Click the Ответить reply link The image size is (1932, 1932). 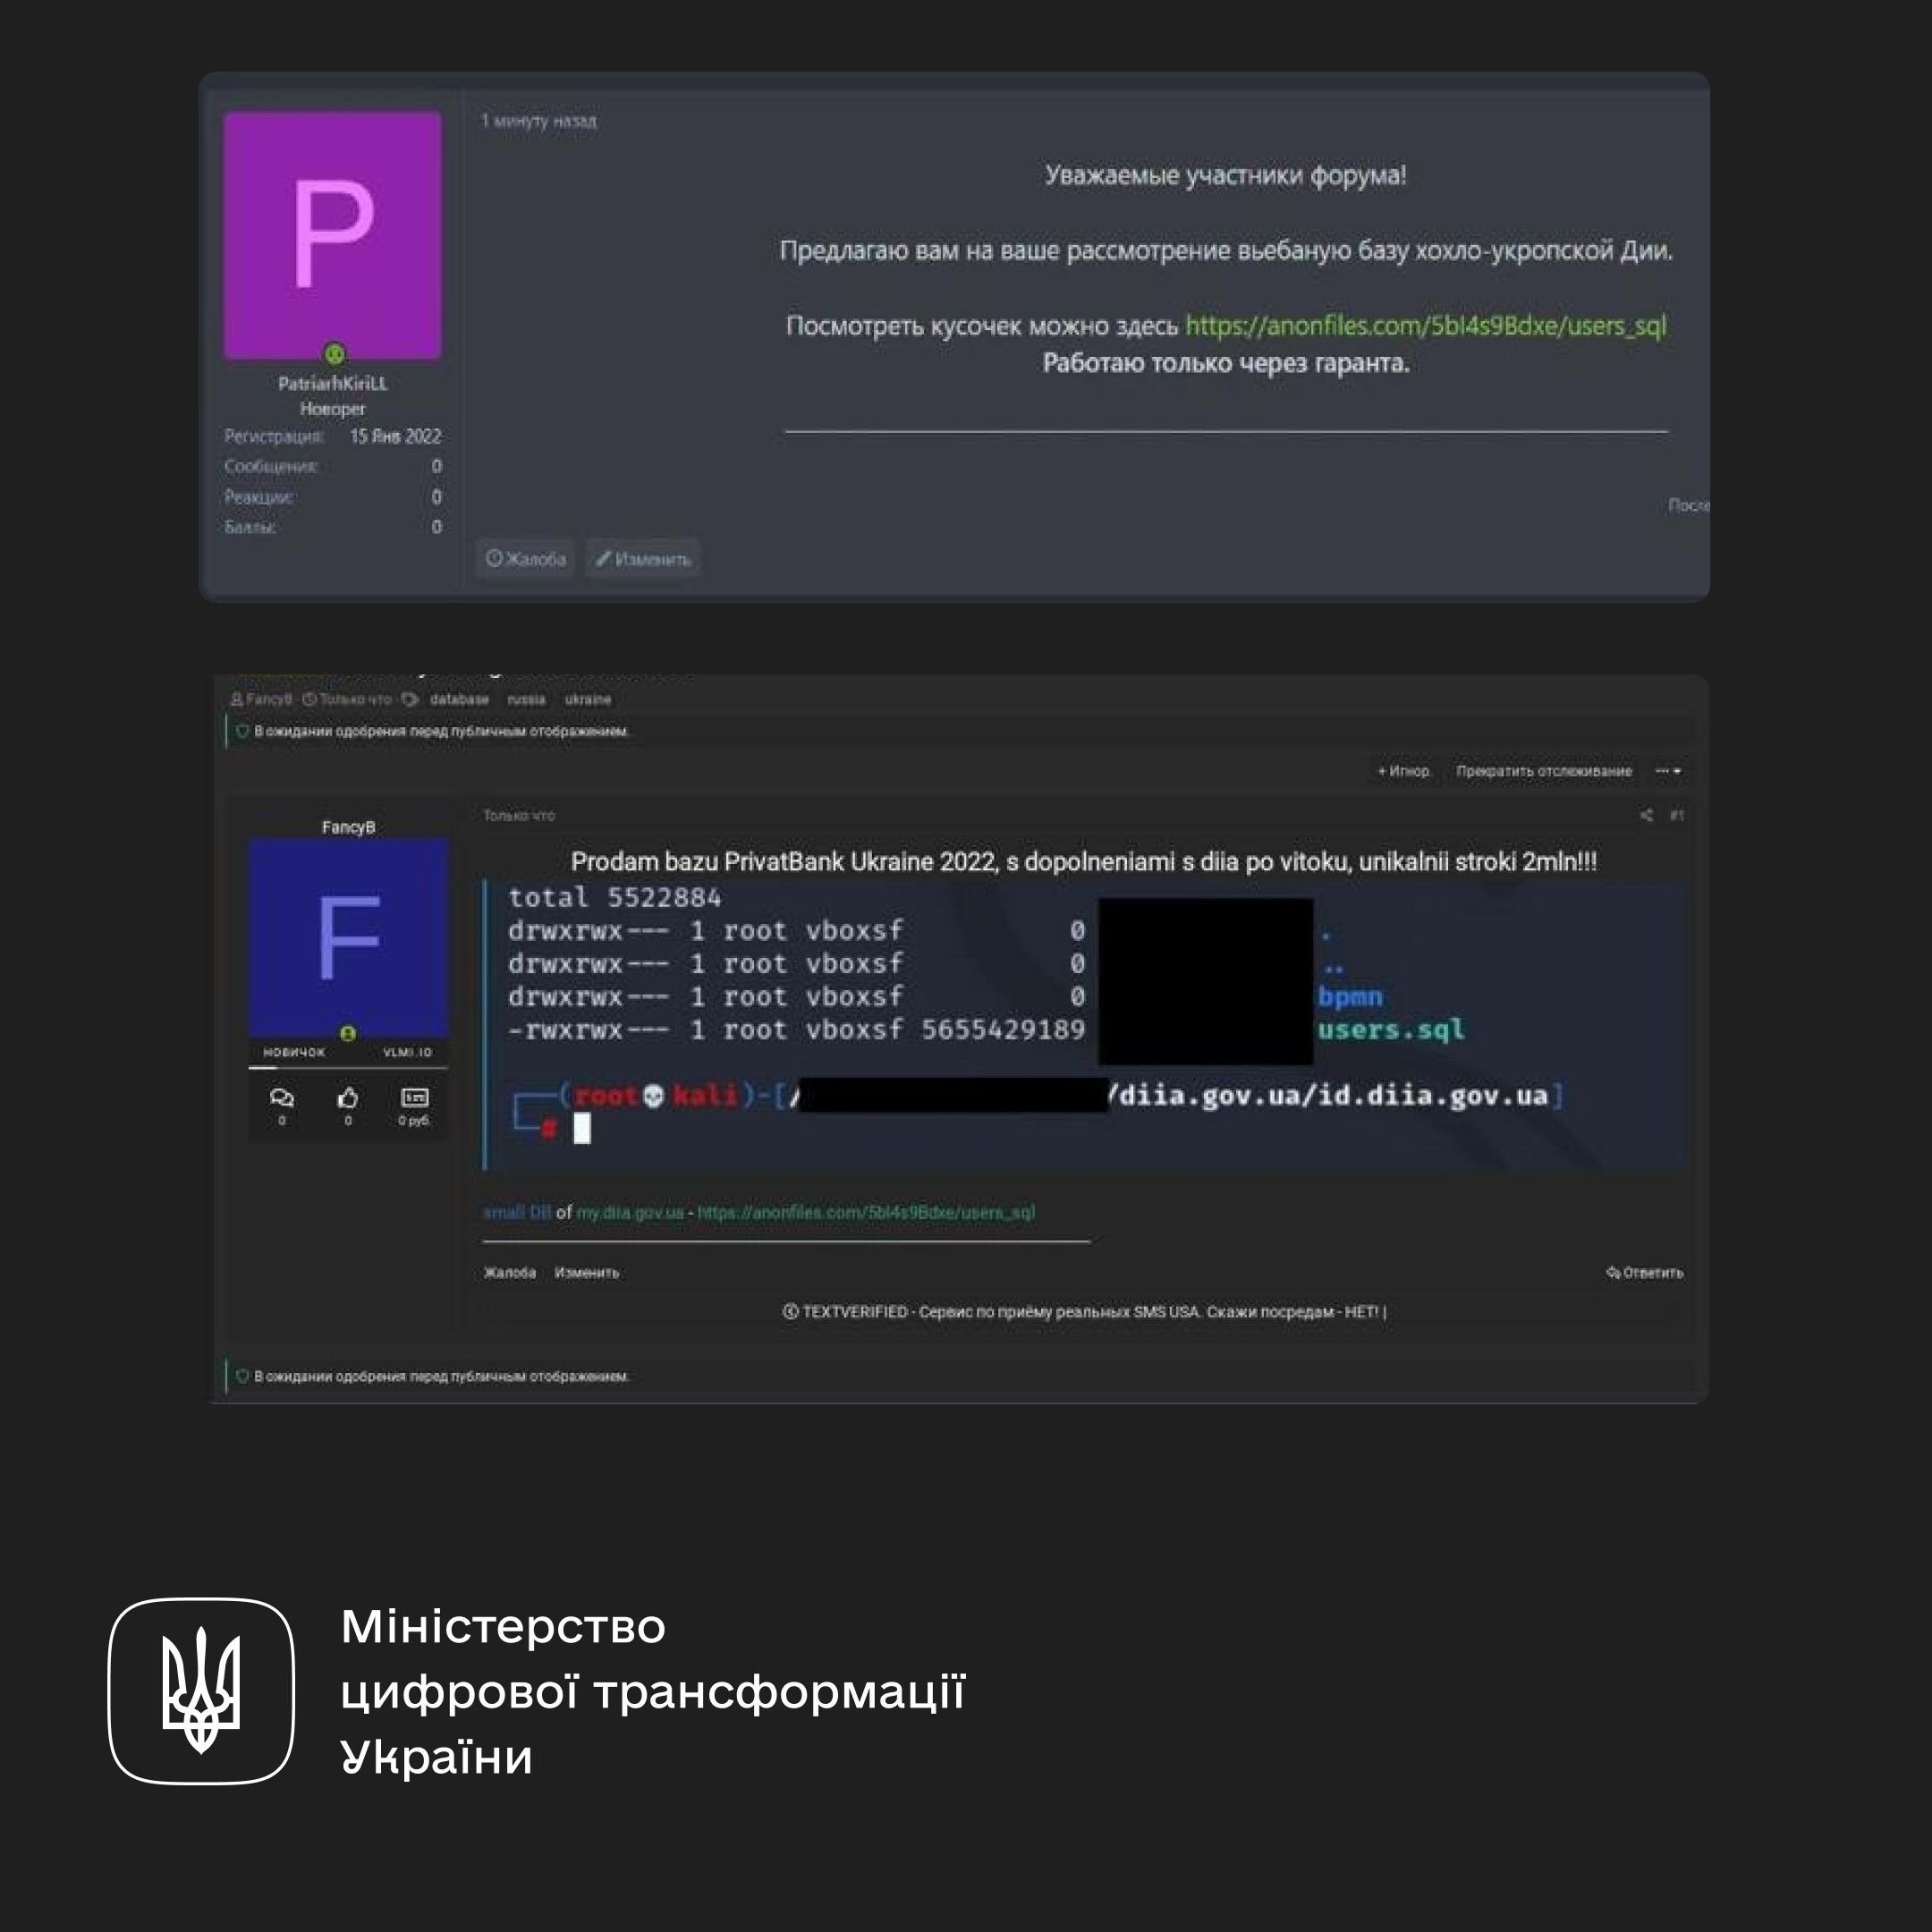point(1645,1272)
